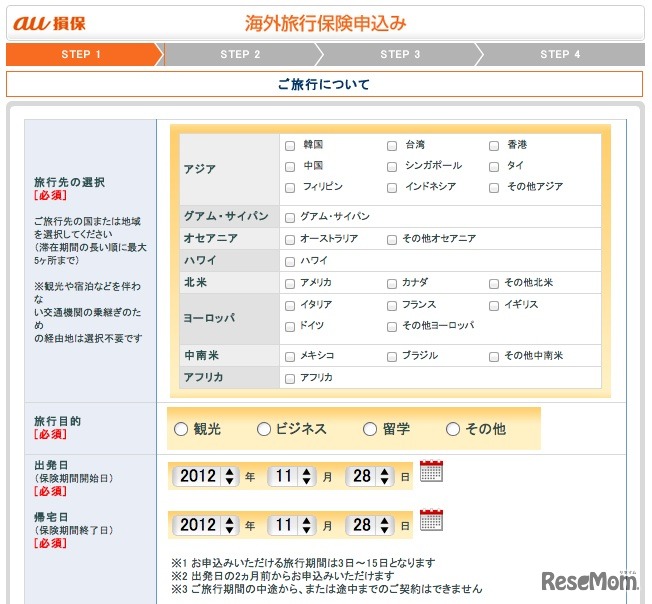Screen dimensions: 652x604
Task: Click the ご旅行について section heading
Action: coord(324,84)
